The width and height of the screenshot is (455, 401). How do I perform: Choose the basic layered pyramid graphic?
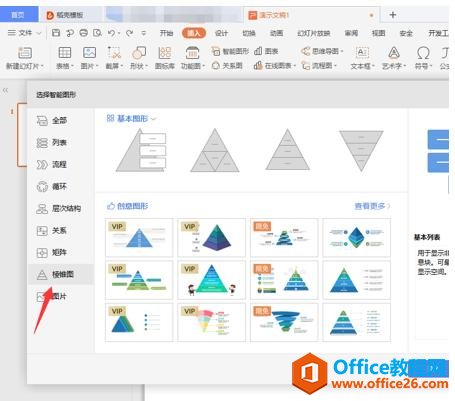(288, 150)
